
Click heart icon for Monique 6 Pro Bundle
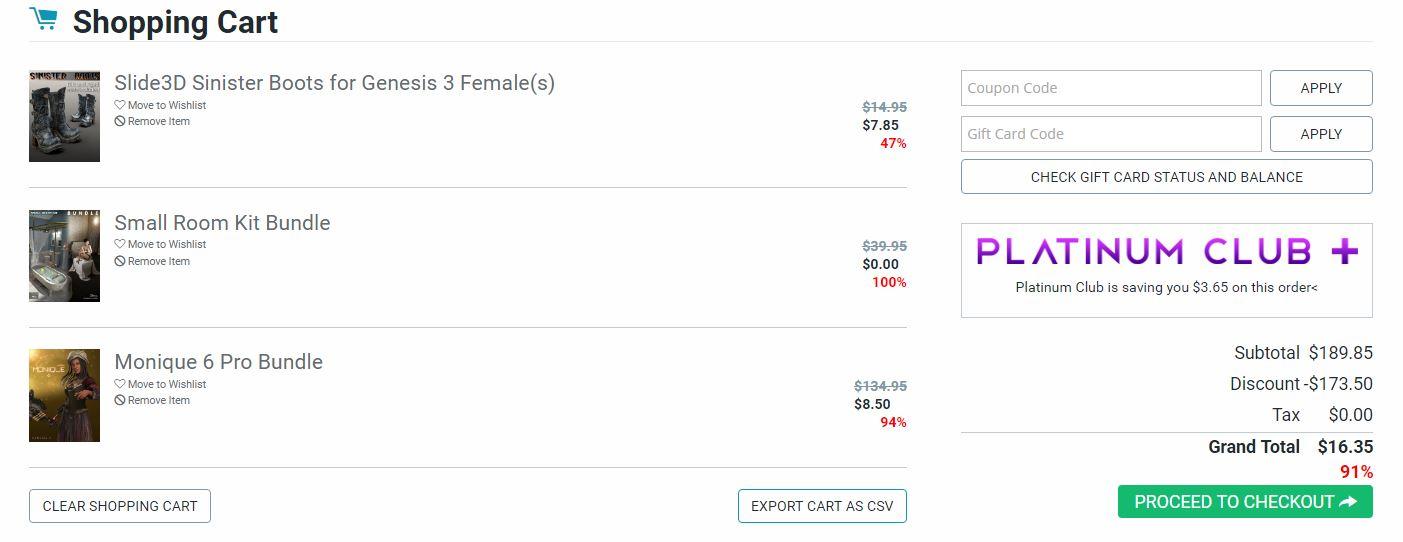pos(120,384)
